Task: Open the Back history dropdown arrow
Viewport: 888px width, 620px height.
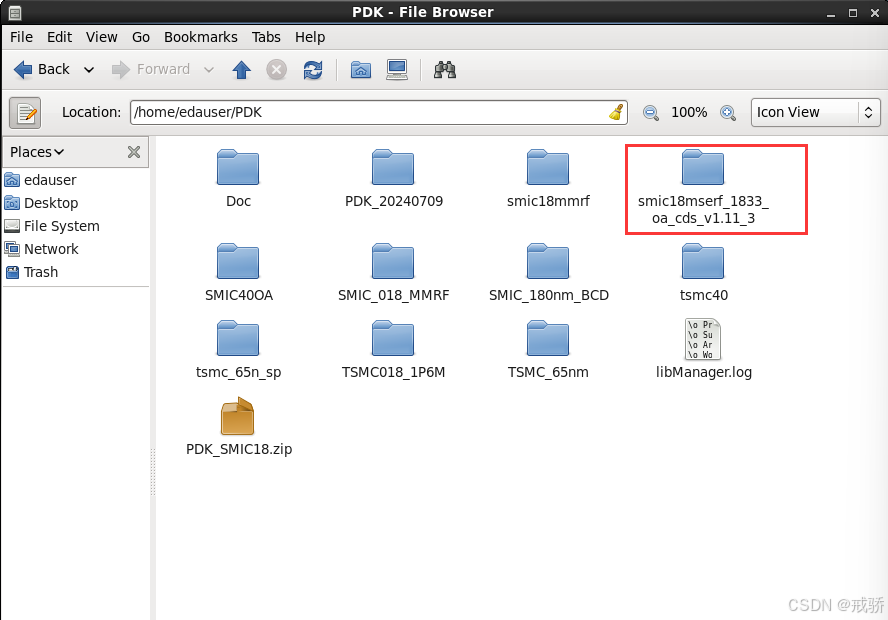Action: (89, 70)
